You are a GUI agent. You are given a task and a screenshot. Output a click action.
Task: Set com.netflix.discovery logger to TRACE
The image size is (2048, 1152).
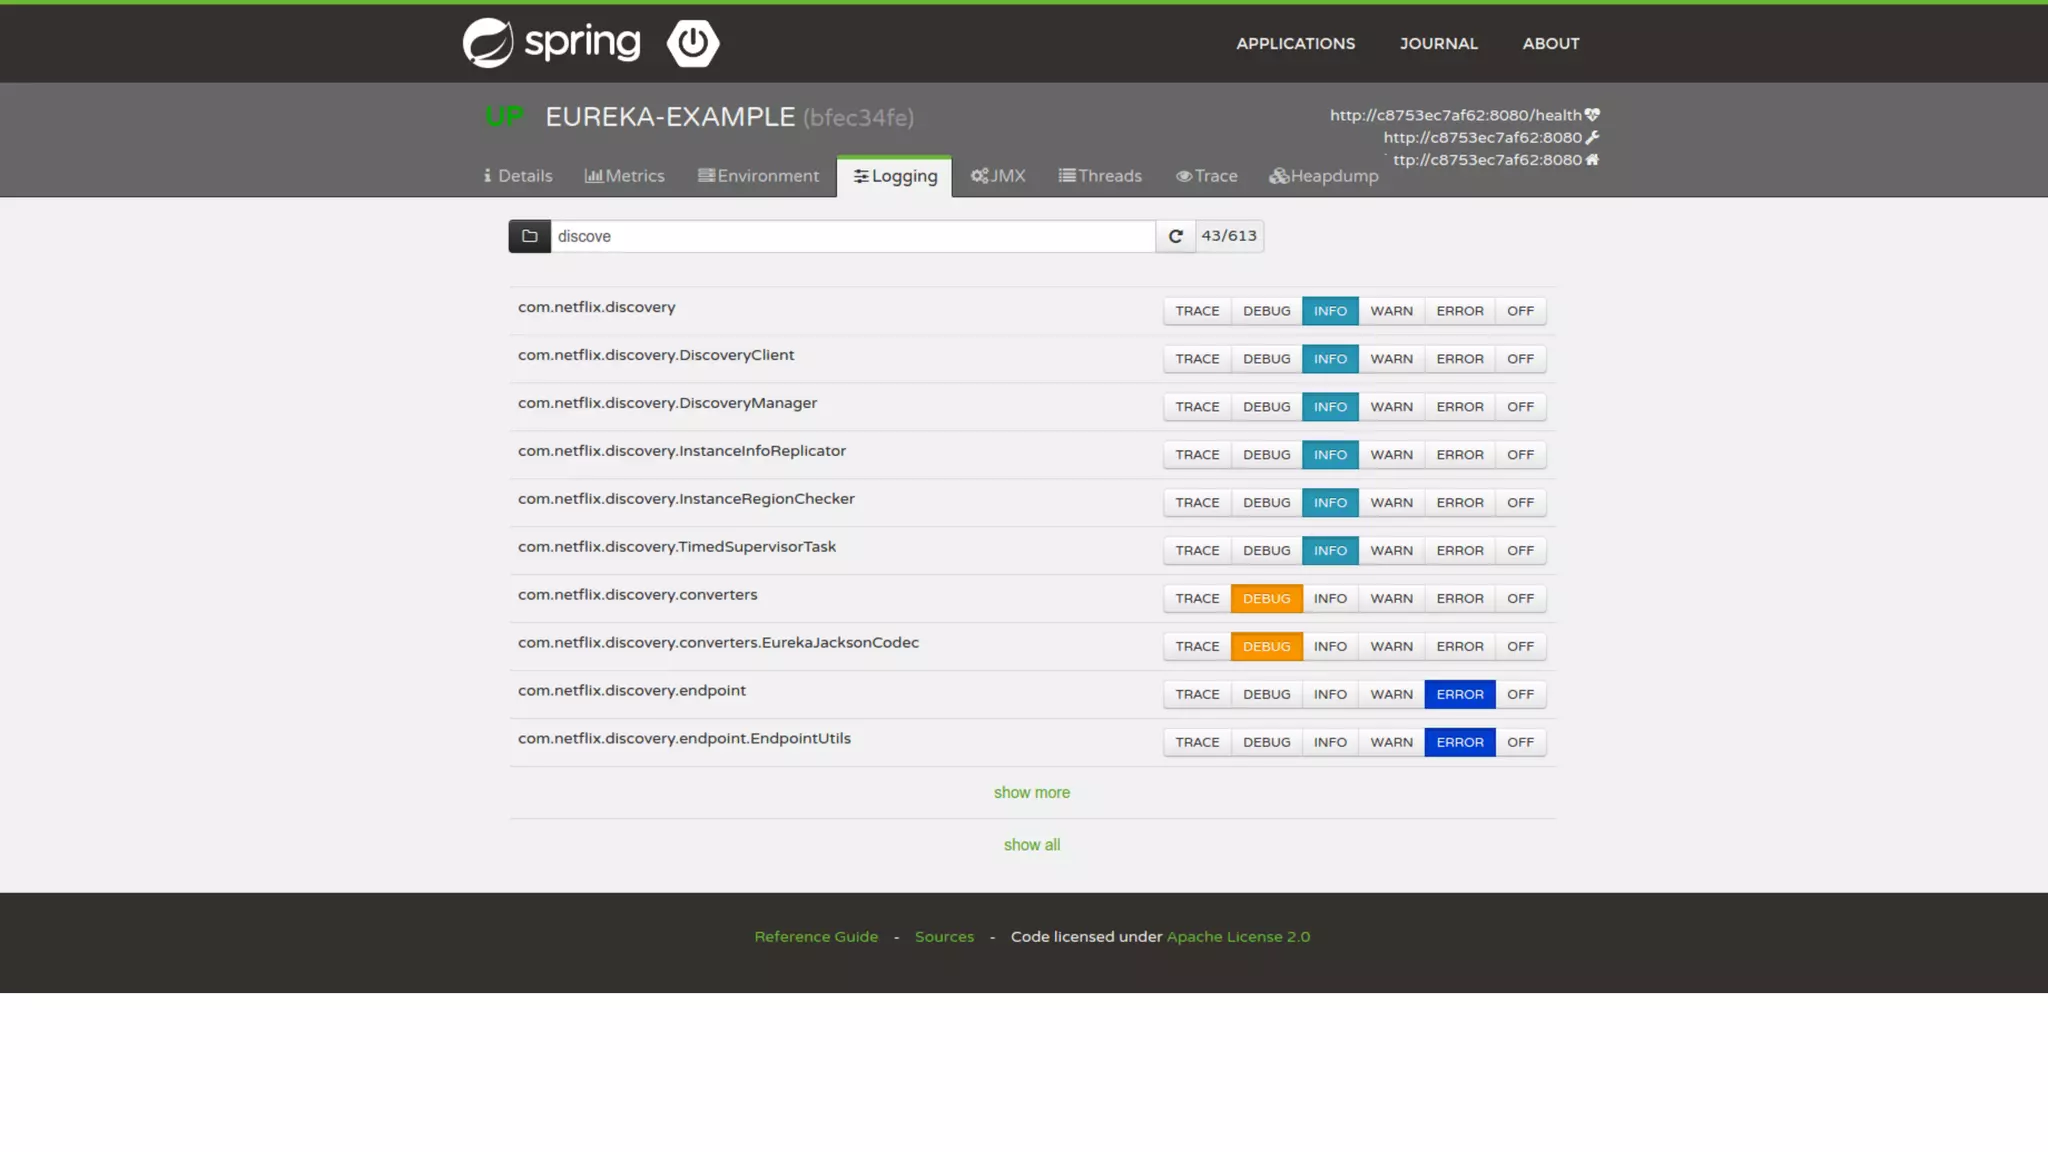point(1197,311)
